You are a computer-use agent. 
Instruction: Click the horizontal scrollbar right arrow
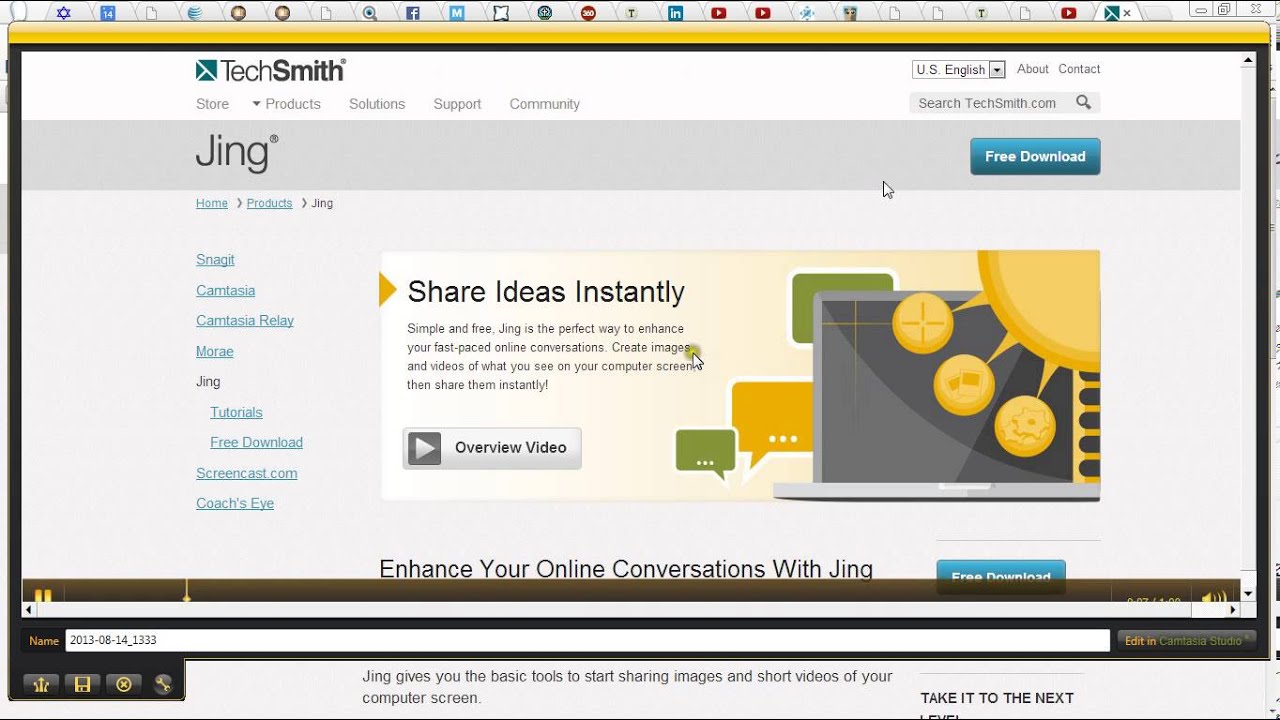click(x=1233, y=609)
